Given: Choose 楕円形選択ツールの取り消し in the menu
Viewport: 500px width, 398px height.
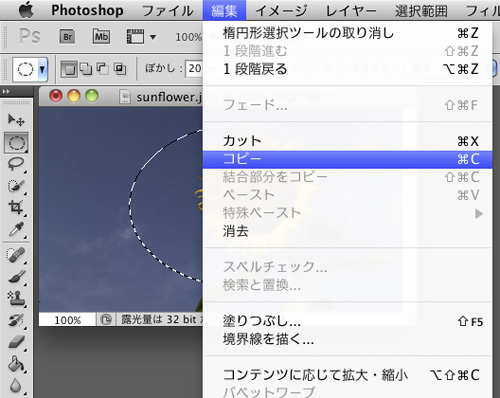Looking at the screenshot, I should 348,33.
